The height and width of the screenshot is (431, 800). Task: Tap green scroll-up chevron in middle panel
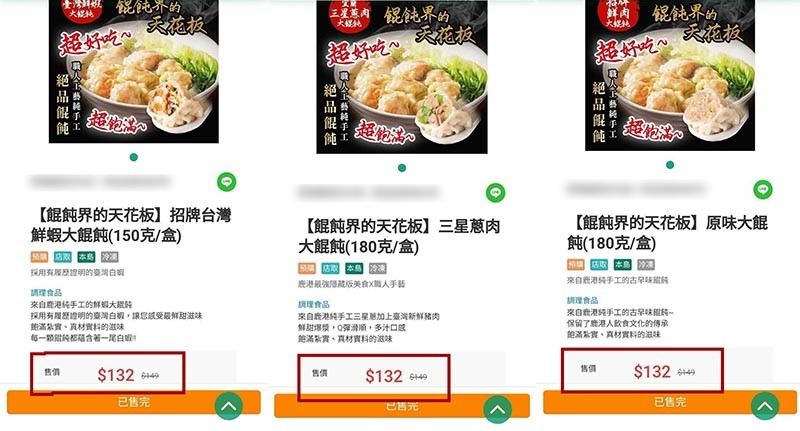click(x=497, y=409)
